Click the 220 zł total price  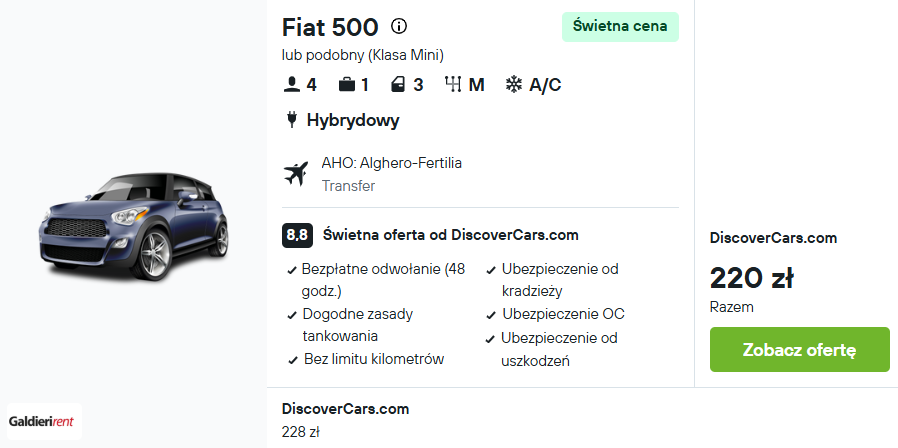click(x=751, y=278)
